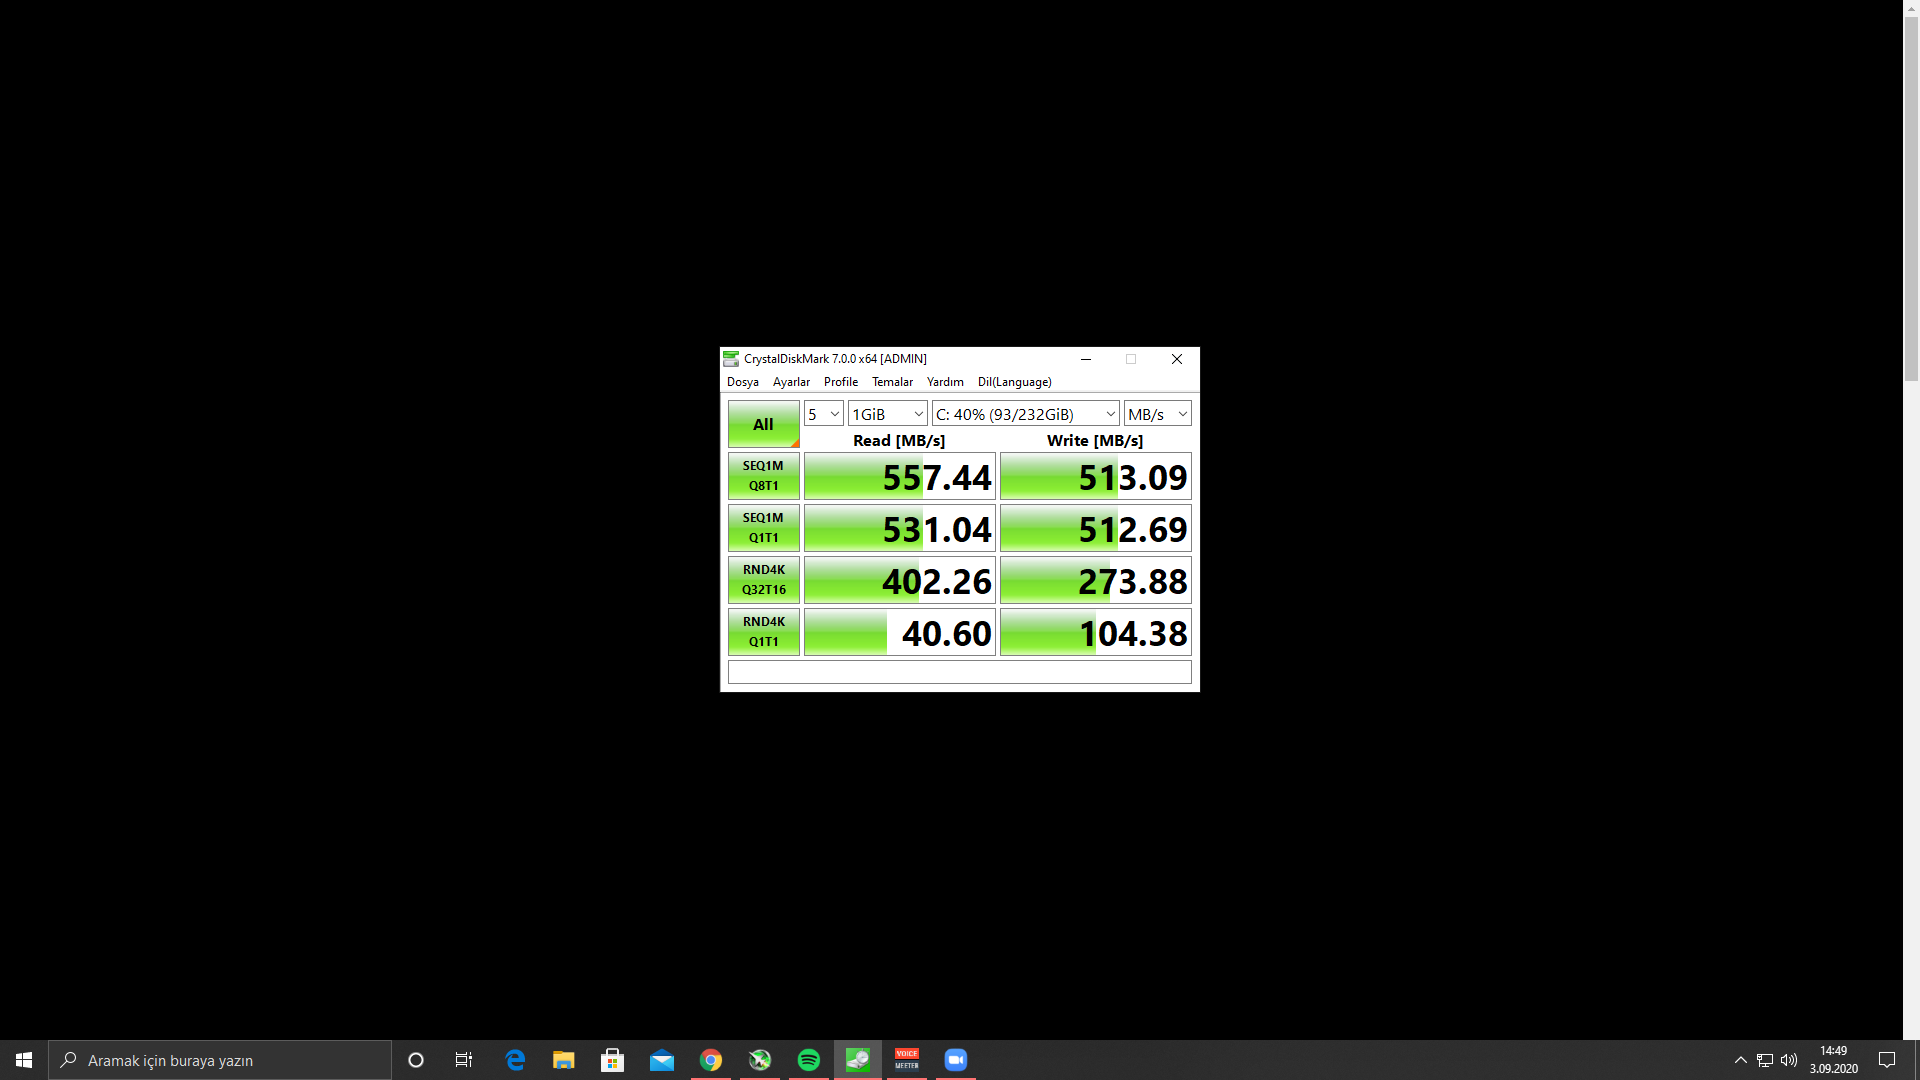
Task: Start the SEQ1M Q8T1 test
Action: pyautogui.click(x=763, y=476)
